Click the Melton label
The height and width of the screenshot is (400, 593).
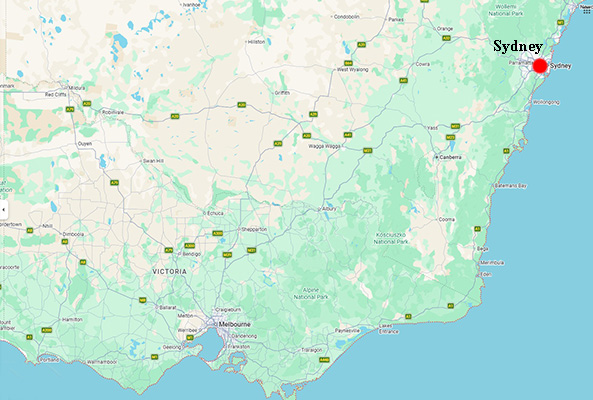coord(185,316)
